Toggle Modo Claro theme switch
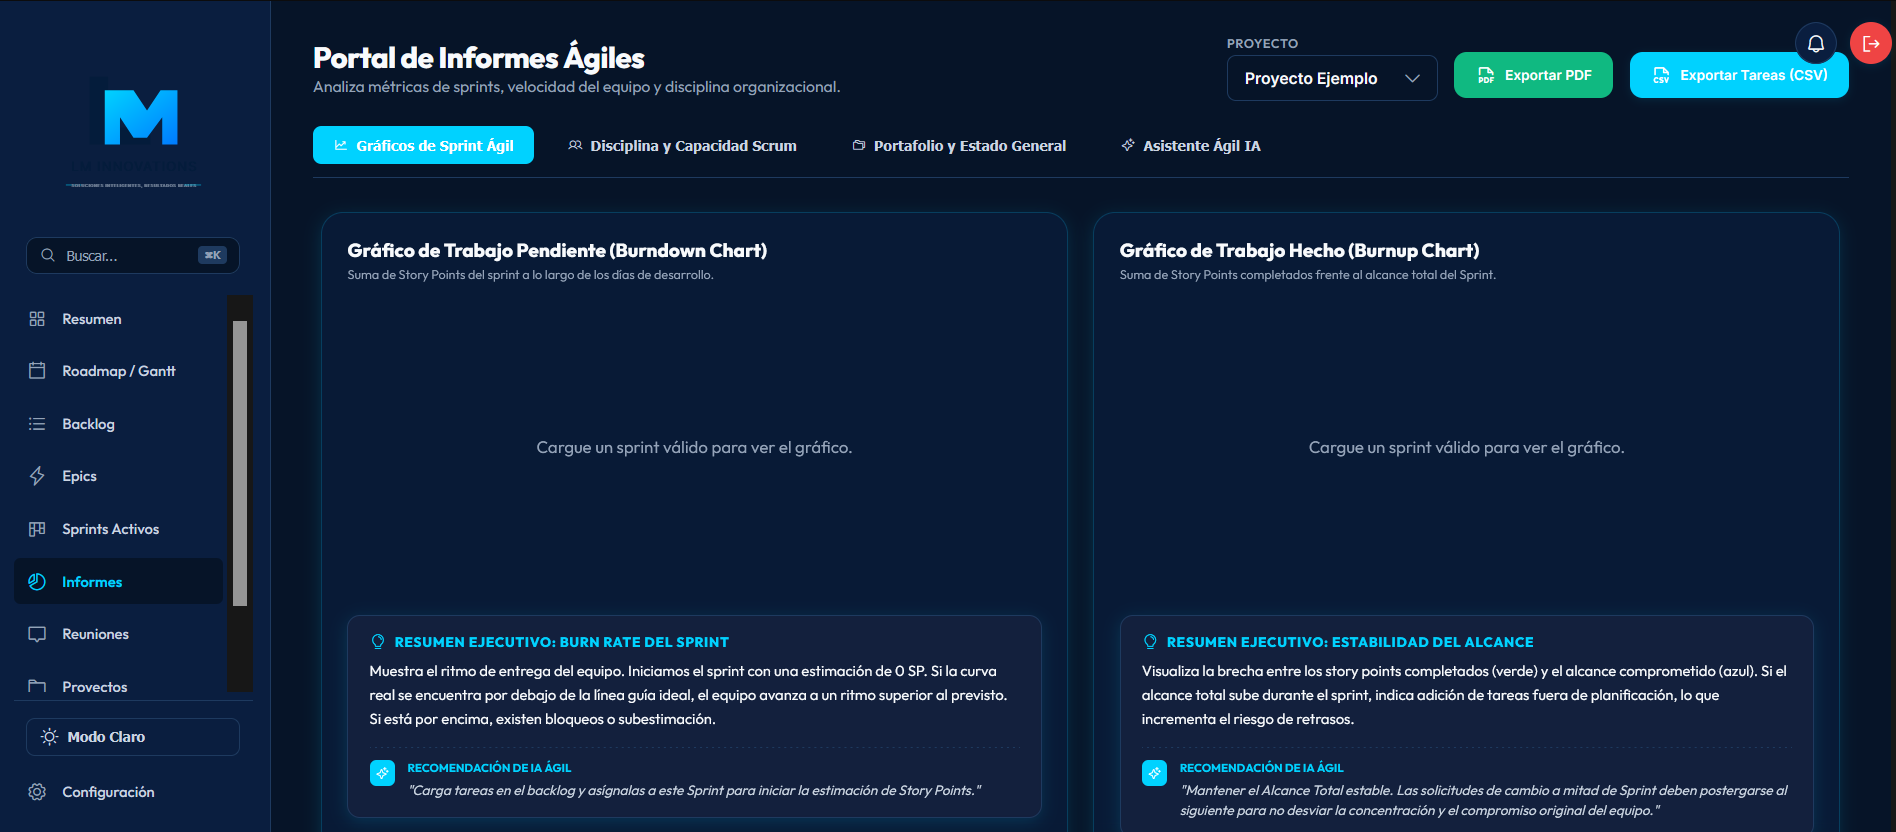Viewport: 1896px width, 832px height. click(133, 737)
